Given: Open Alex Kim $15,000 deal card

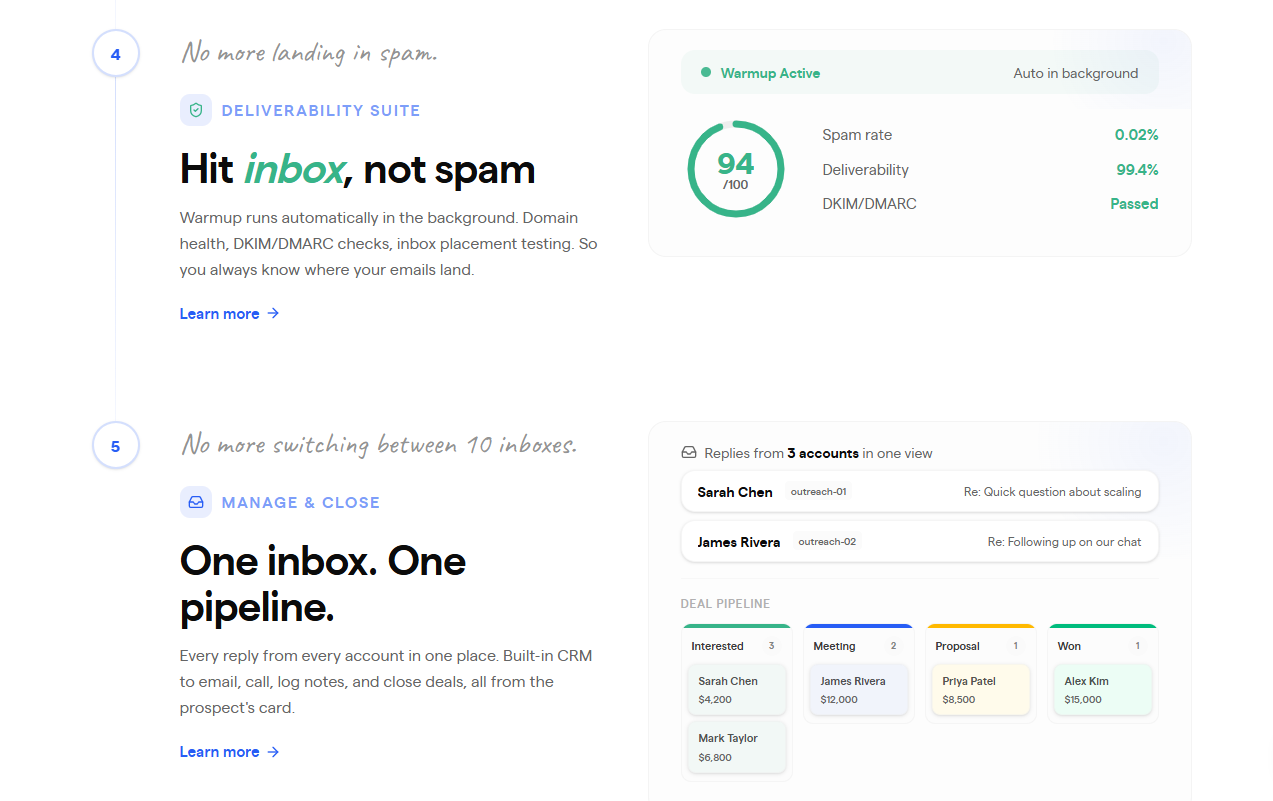Looking at the screenshot, I should (1103, 690).
